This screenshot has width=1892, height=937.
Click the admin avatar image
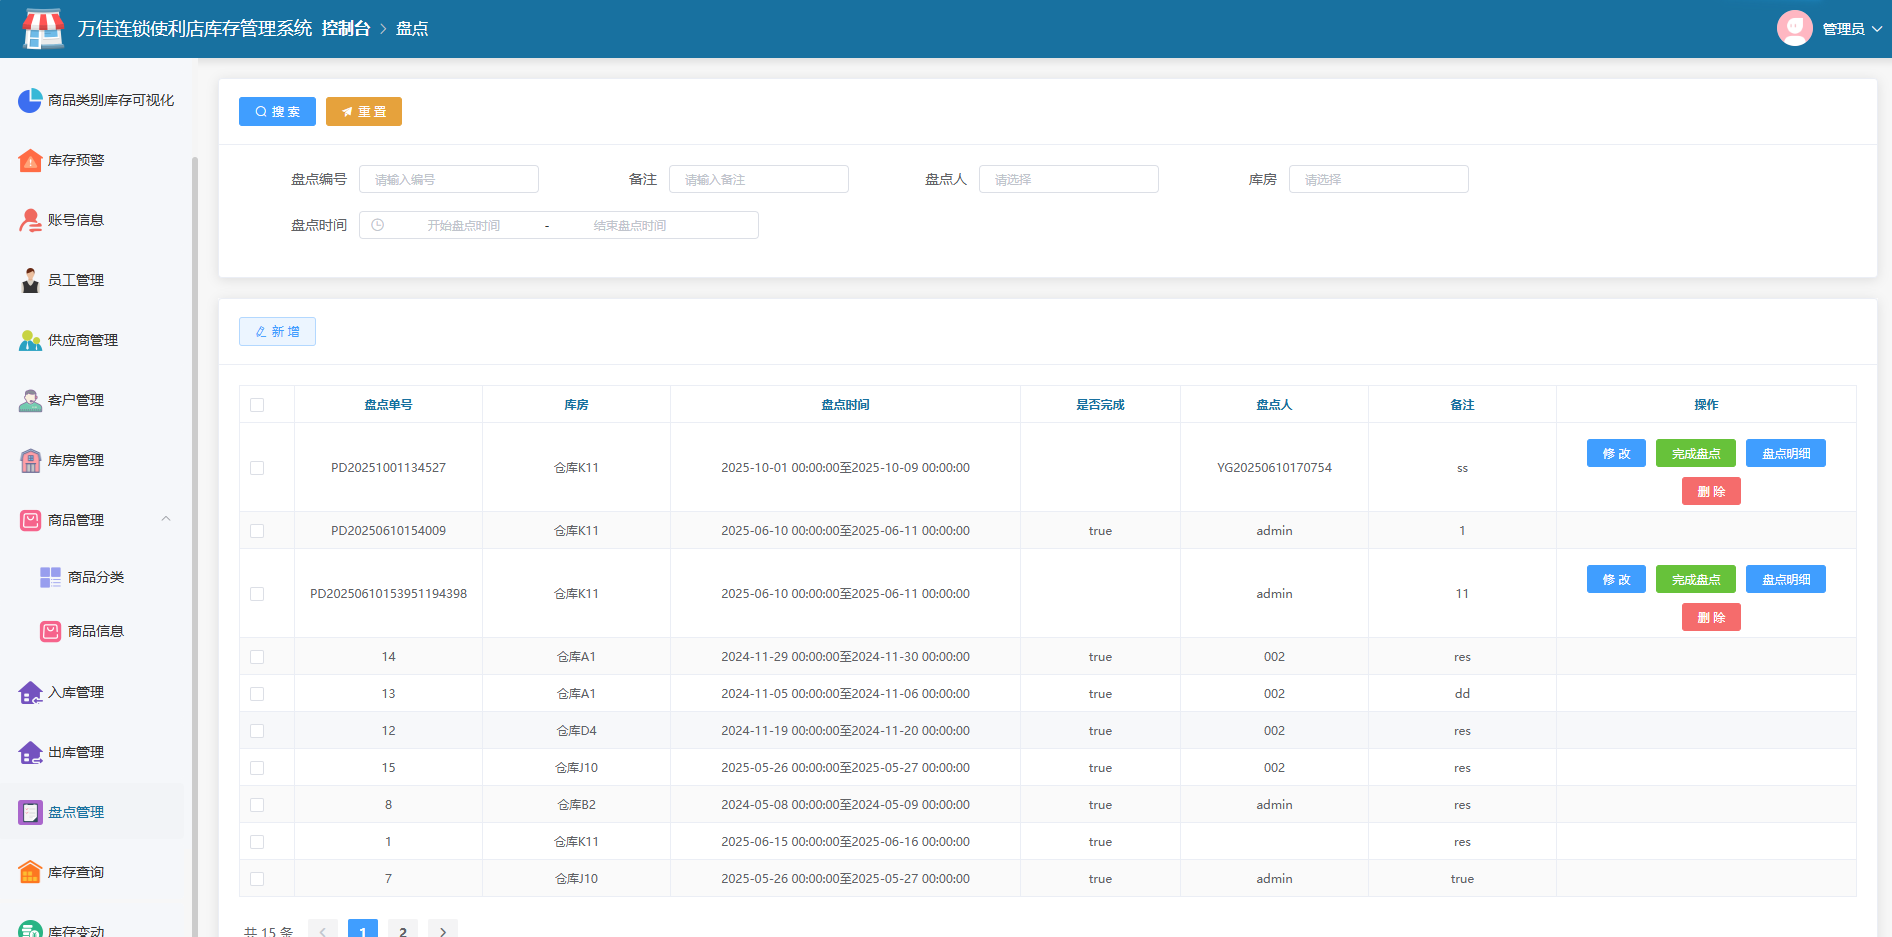pyautogui.click(x=1794, y=28)
